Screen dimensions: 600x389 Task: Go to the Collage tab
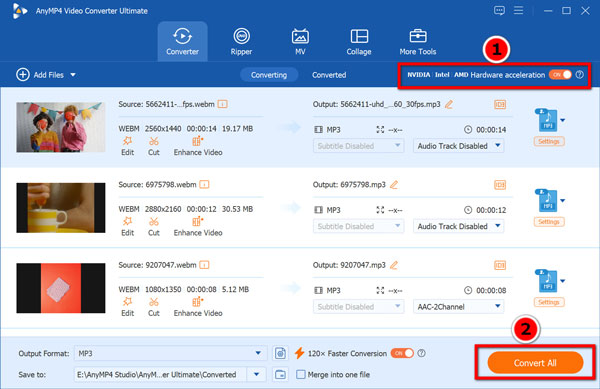(359, 41)
